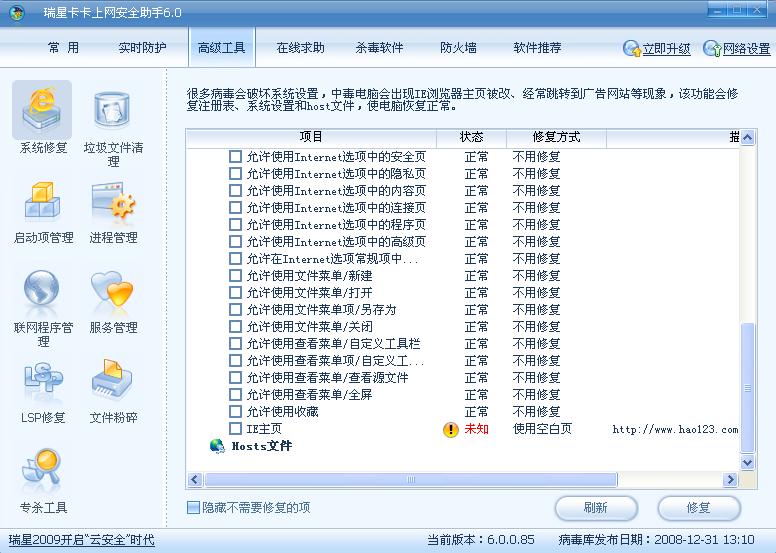The height and width of the screenshot is (553, 776).
Task: Click the vertical scrollbar up arrow
Action: tap(747, 138)
